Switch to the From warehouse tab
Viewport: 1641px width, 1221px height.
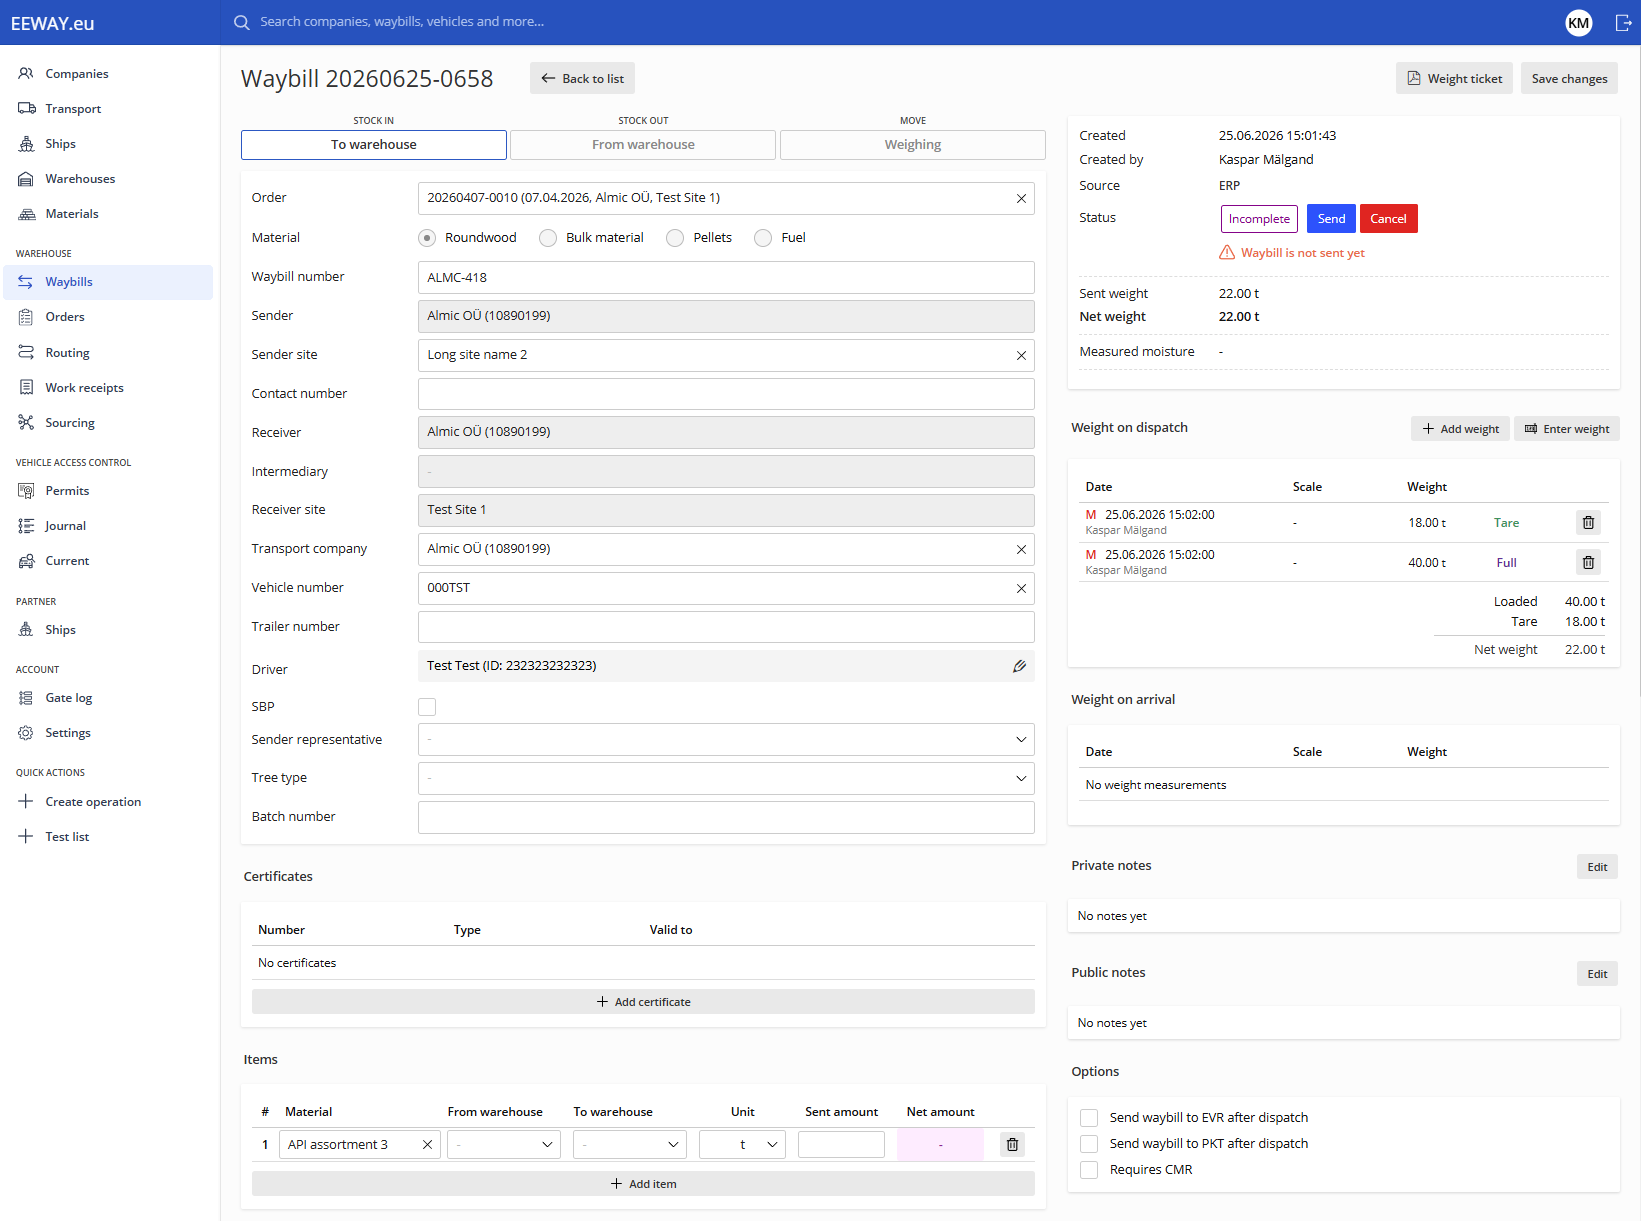tap(643, 144)
